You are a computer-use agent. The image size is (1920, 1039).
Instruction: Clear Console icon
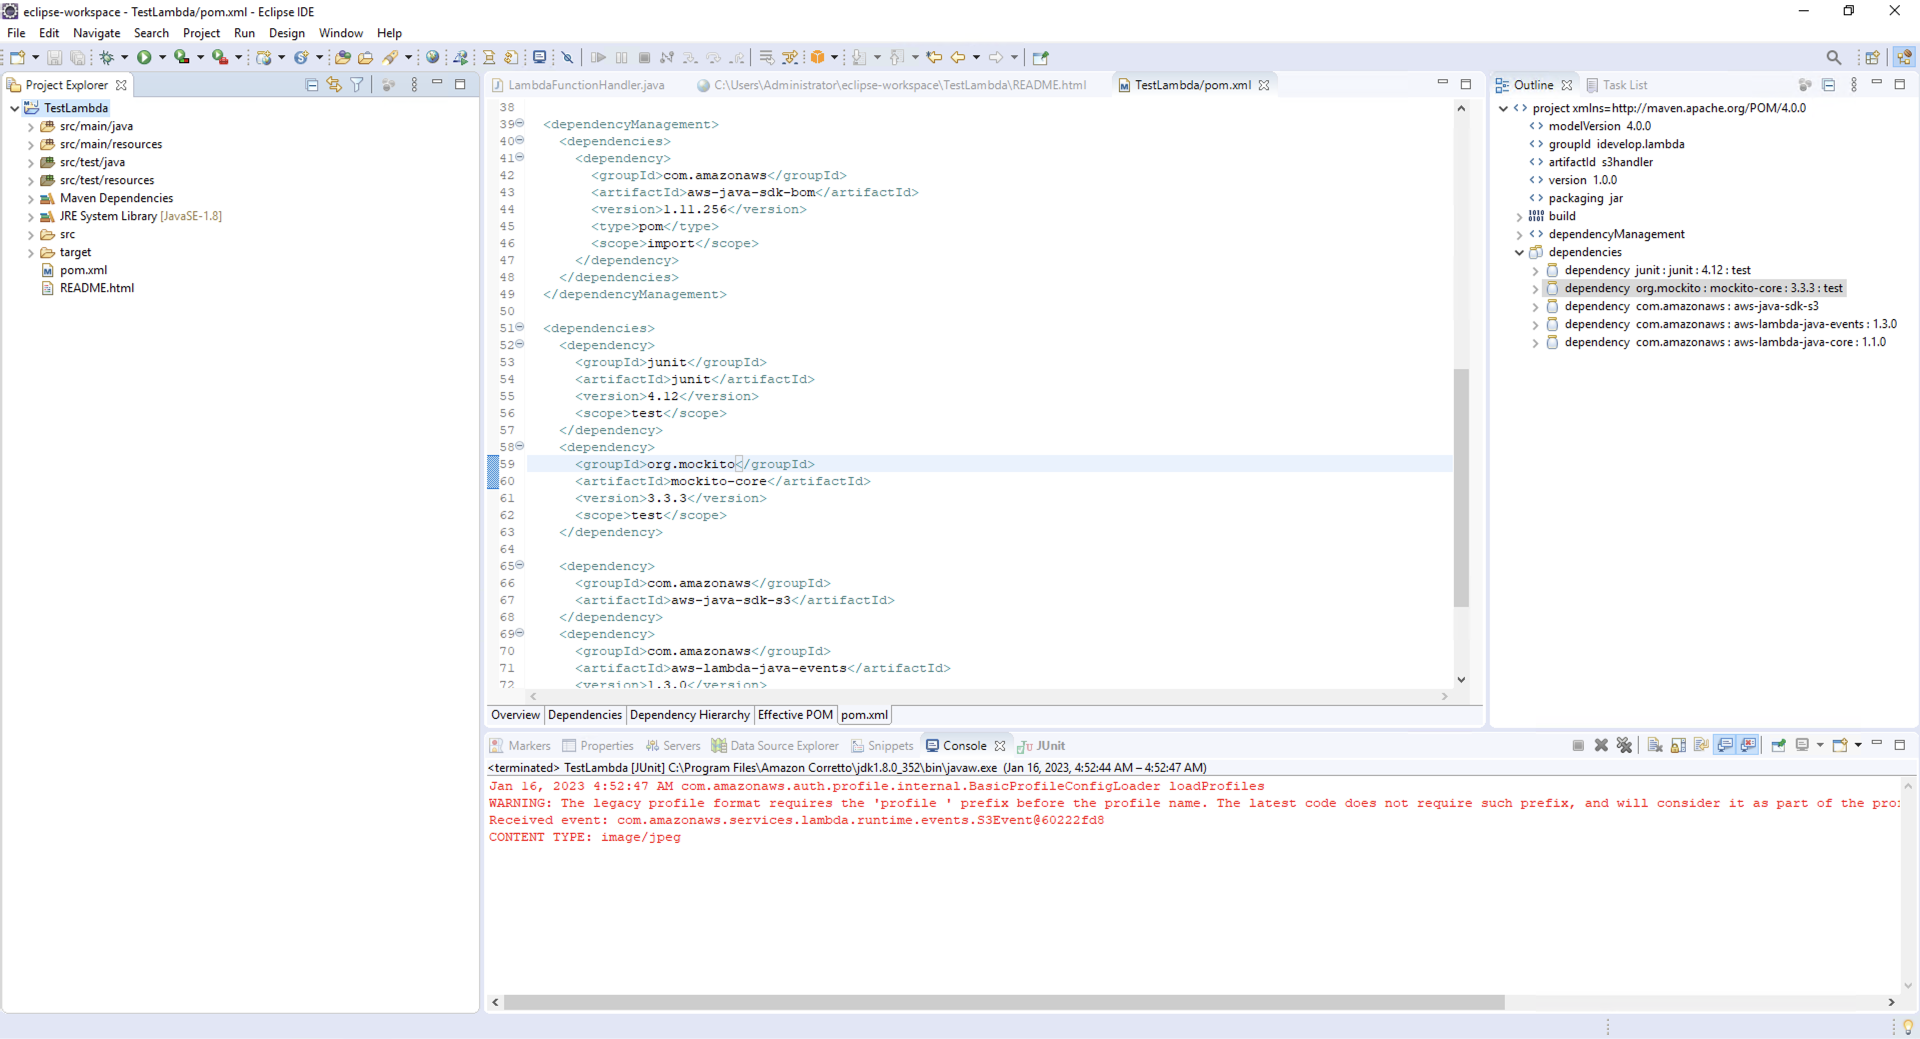1655,745
